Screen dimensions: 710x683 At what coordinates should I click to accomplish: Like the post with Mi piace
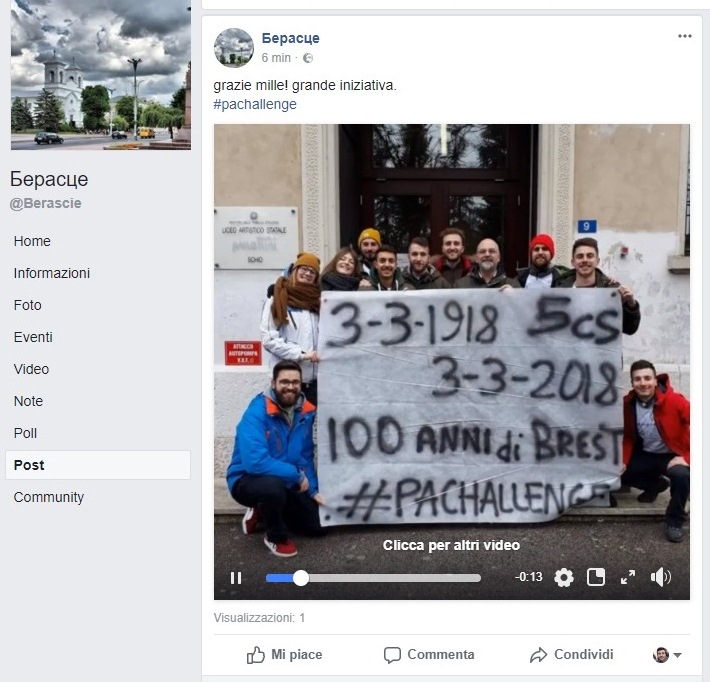[284, 655]
